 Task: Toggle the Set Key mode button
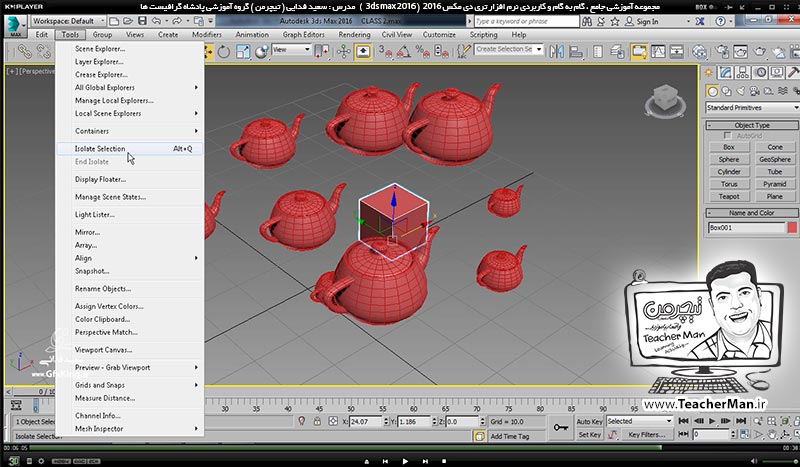point(589,434)
